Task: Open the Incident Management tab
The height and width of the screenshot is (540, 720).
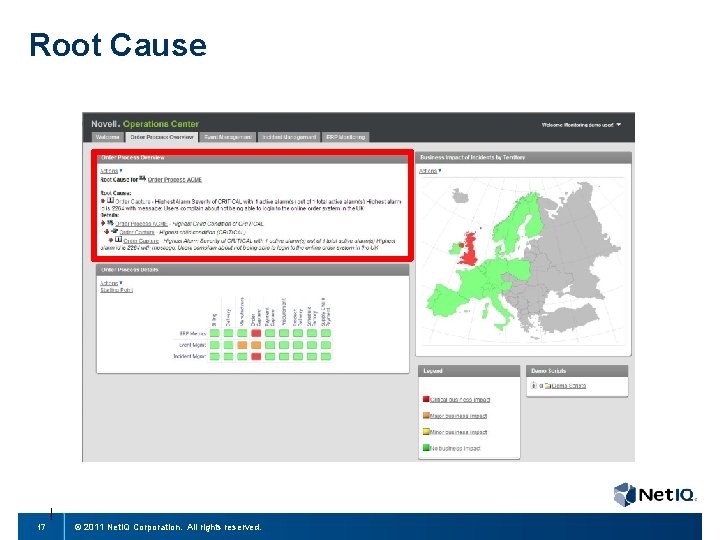Action: pyautogui.click(x=289, y=137)
